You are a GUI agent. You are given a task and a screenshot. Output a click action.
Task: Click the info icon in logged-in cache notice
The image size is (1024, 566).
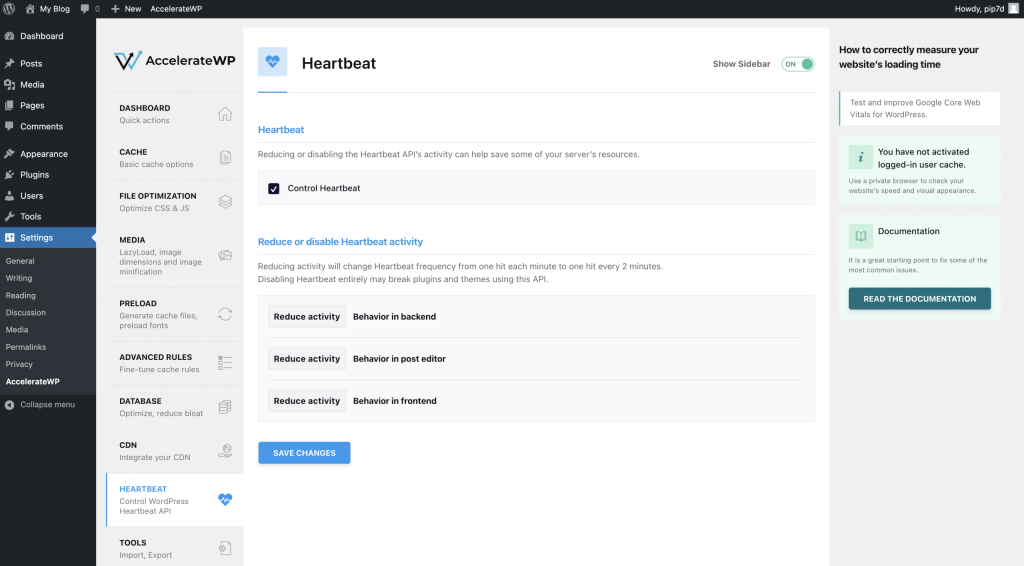point(861,157)
